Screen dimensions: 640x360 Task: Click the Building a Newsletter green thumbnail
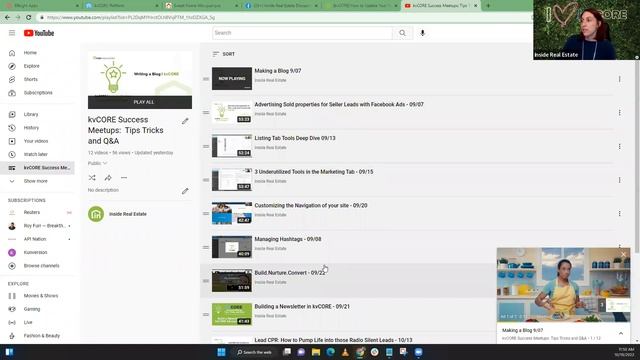(232, 314)
